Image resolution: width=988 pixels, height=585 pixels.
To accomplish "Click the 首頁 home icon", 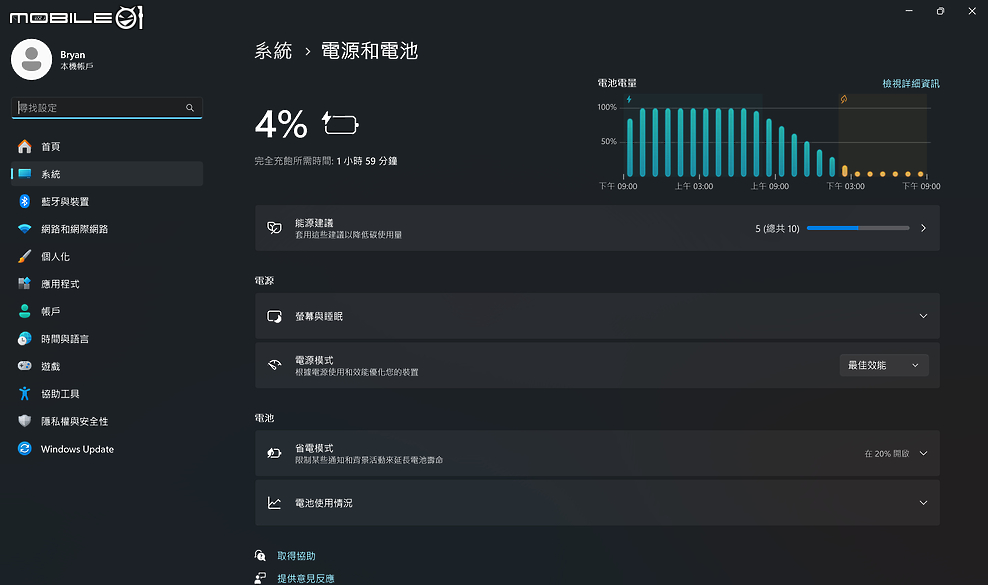I will point(25,146).
